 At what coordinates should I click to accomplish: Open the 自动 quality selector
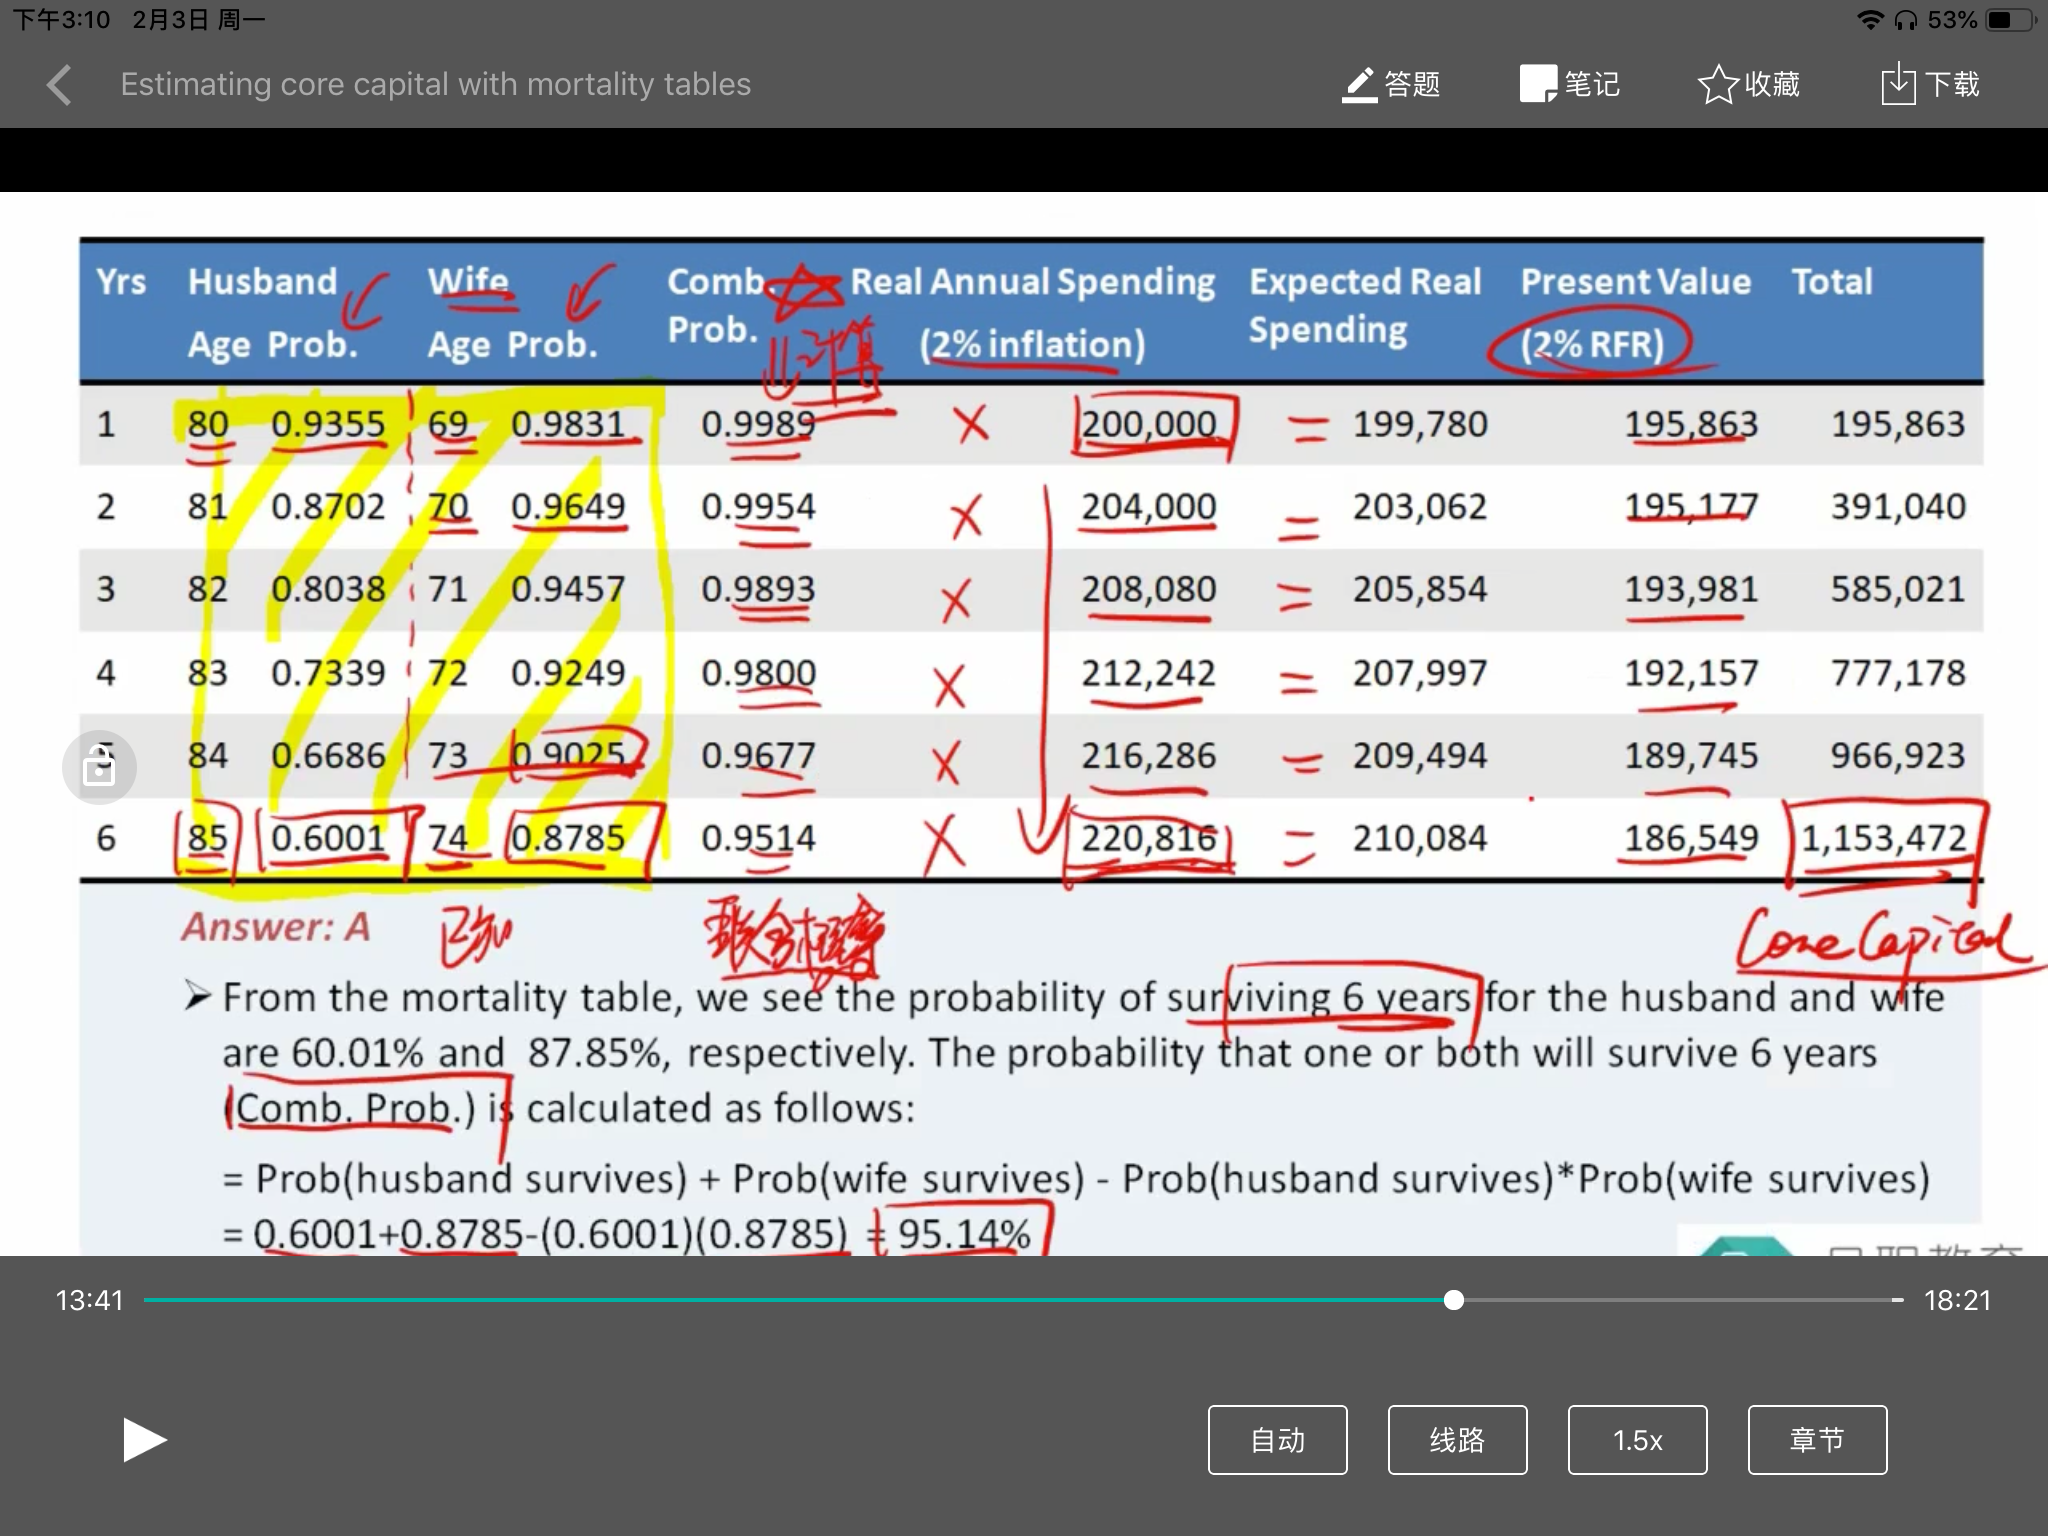(x=1278, y=1440)
